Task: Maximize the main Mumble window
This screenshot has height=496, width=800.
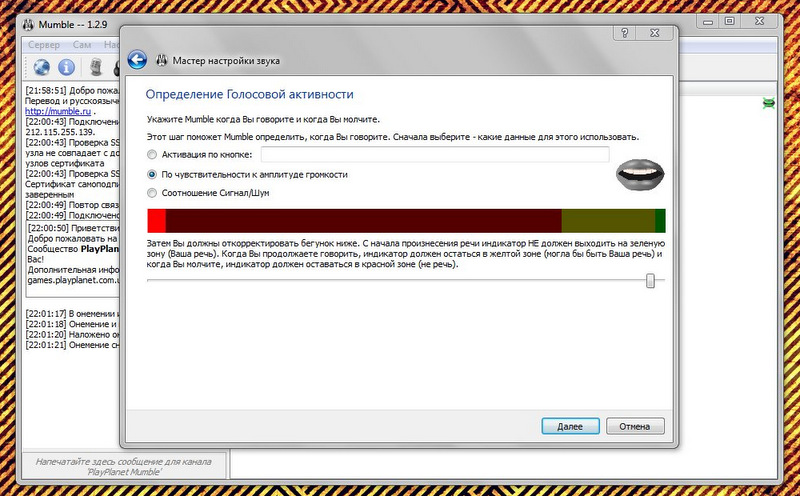Action: pos(730,21)
